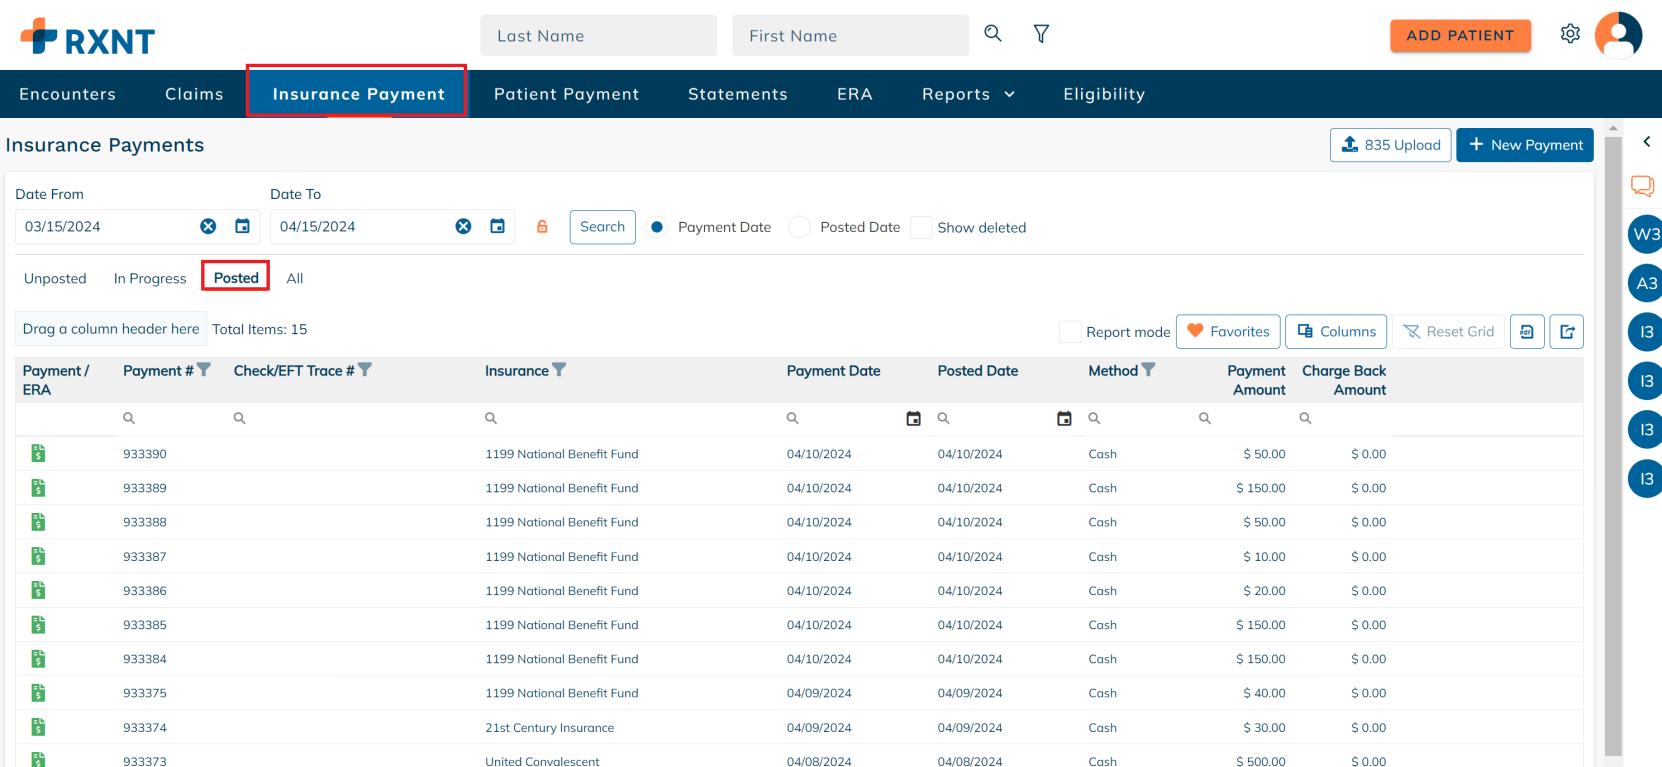Open payment icon for row 933387
This screenshot has width=1662, height=767.
(38, 556)
